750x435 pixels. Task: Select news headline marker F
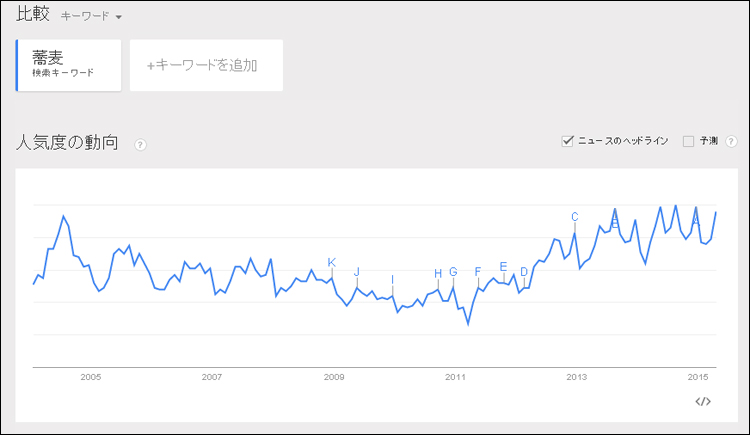478,272
